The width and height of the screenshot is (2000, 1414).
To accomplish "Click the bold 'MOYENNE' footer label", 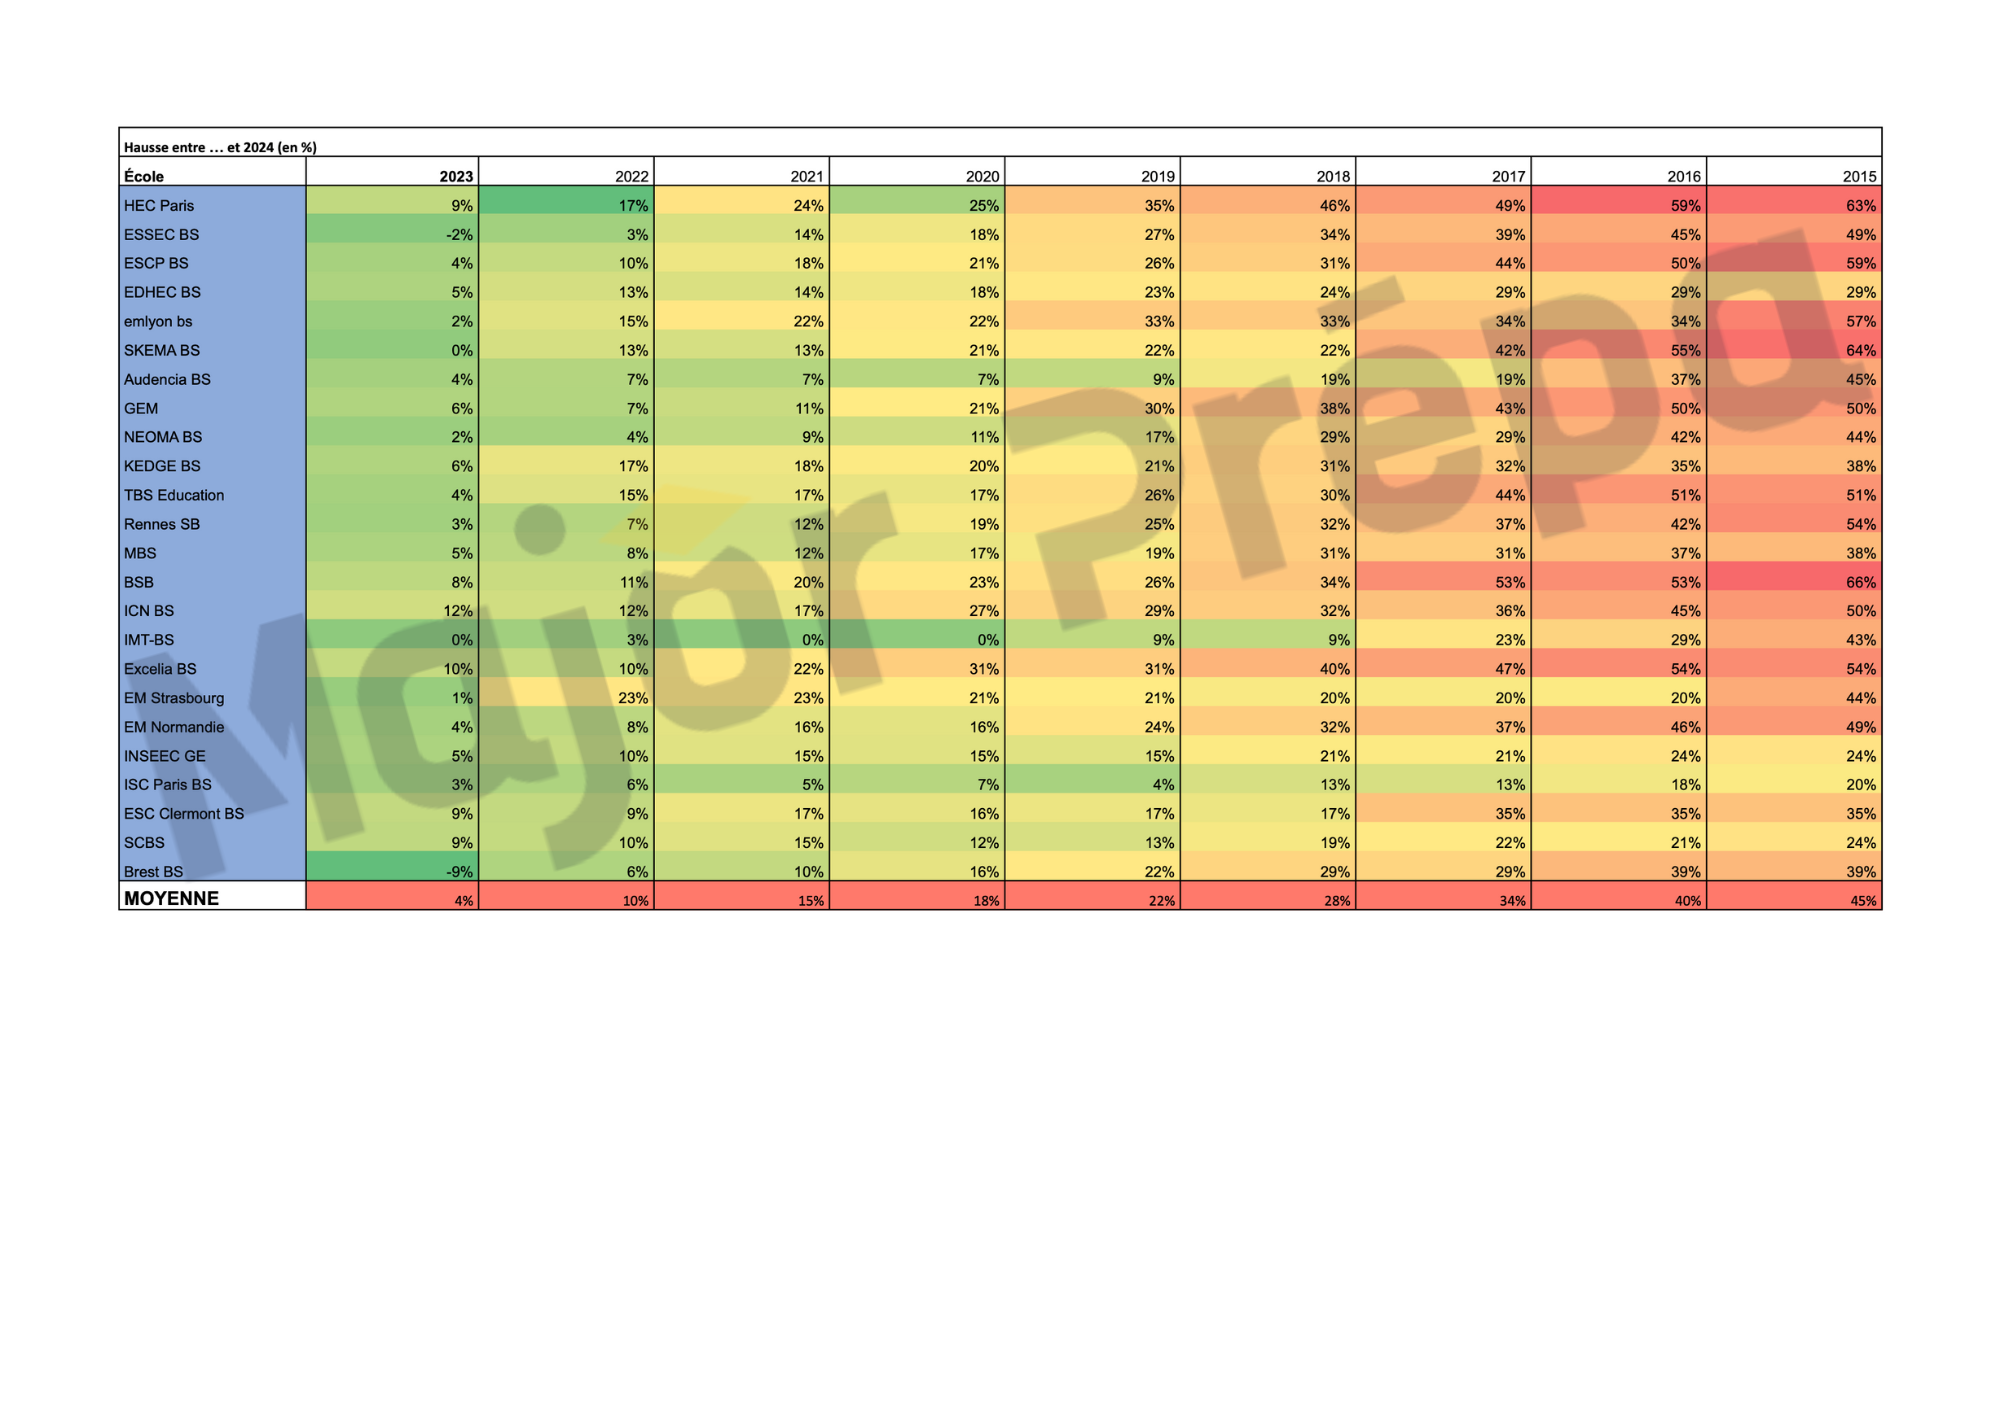I will click(171, 898).
